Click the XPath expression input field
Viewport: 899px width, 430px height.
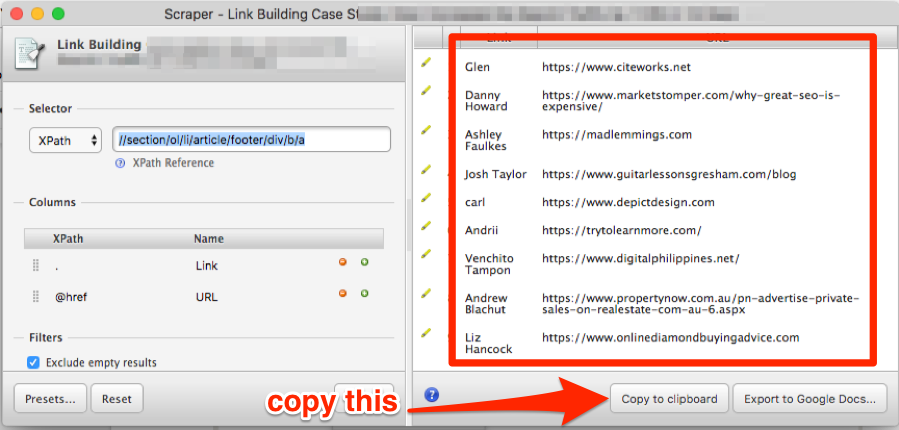coord(251,140)
